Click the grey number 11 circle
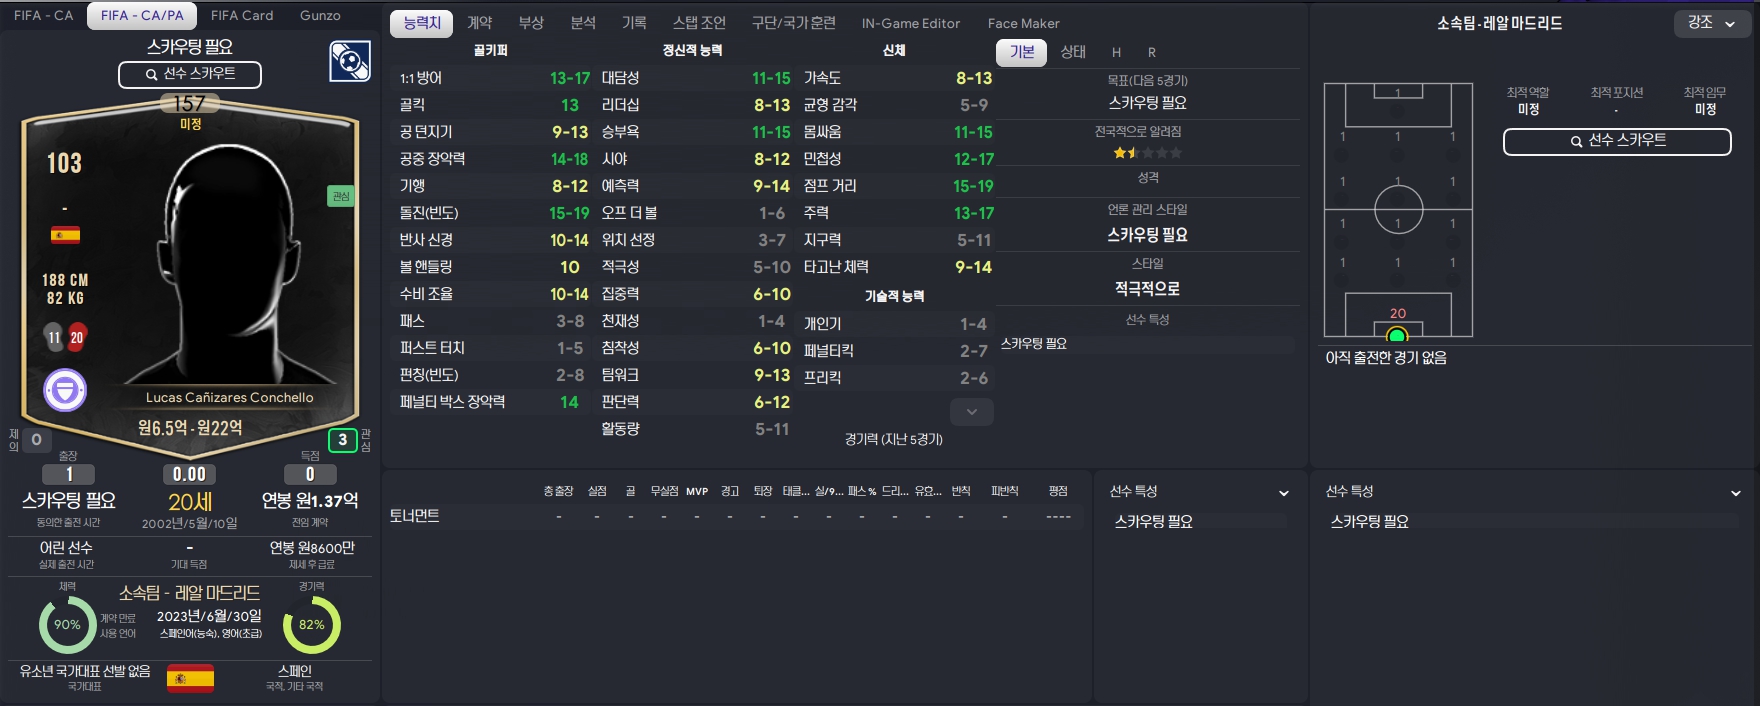This screenshot has height=706, width=1760. [x=54, y=337]
